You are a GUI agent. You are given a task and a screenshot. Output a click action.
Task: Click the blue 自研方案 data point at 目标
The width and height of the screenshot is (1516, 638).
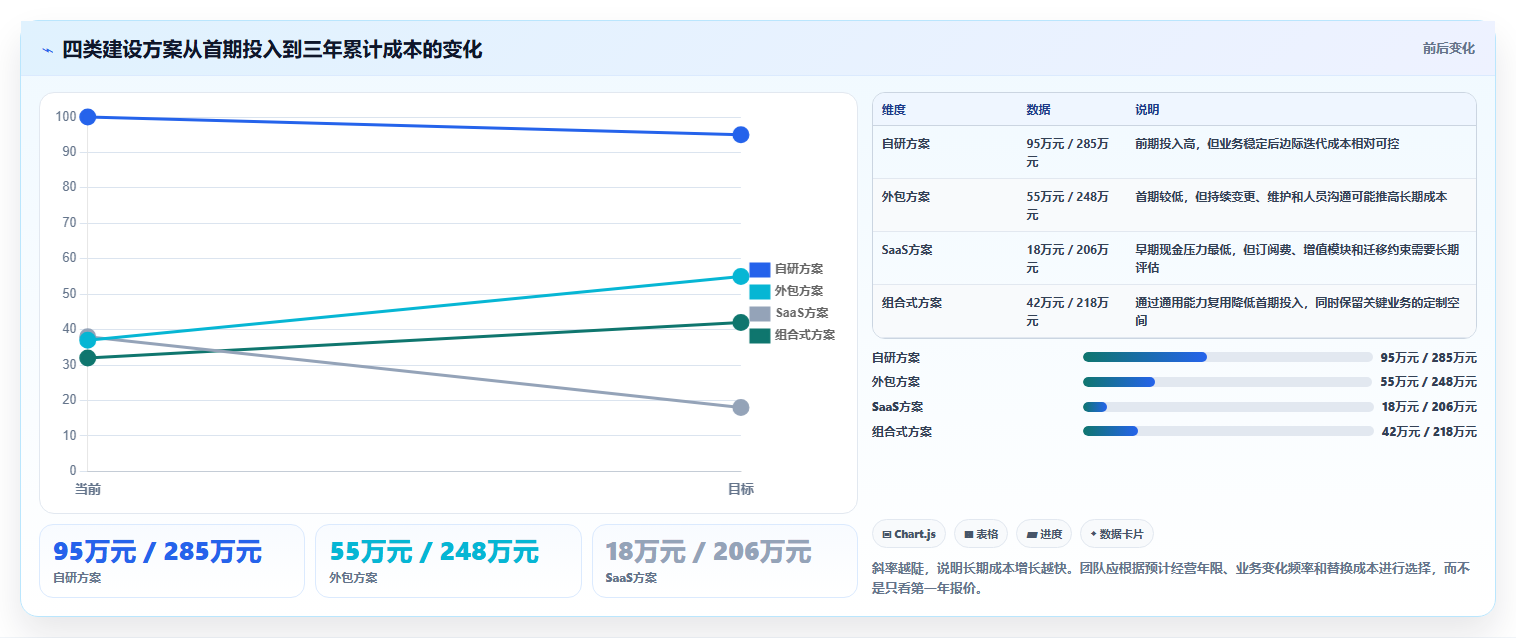pos(741,135)
